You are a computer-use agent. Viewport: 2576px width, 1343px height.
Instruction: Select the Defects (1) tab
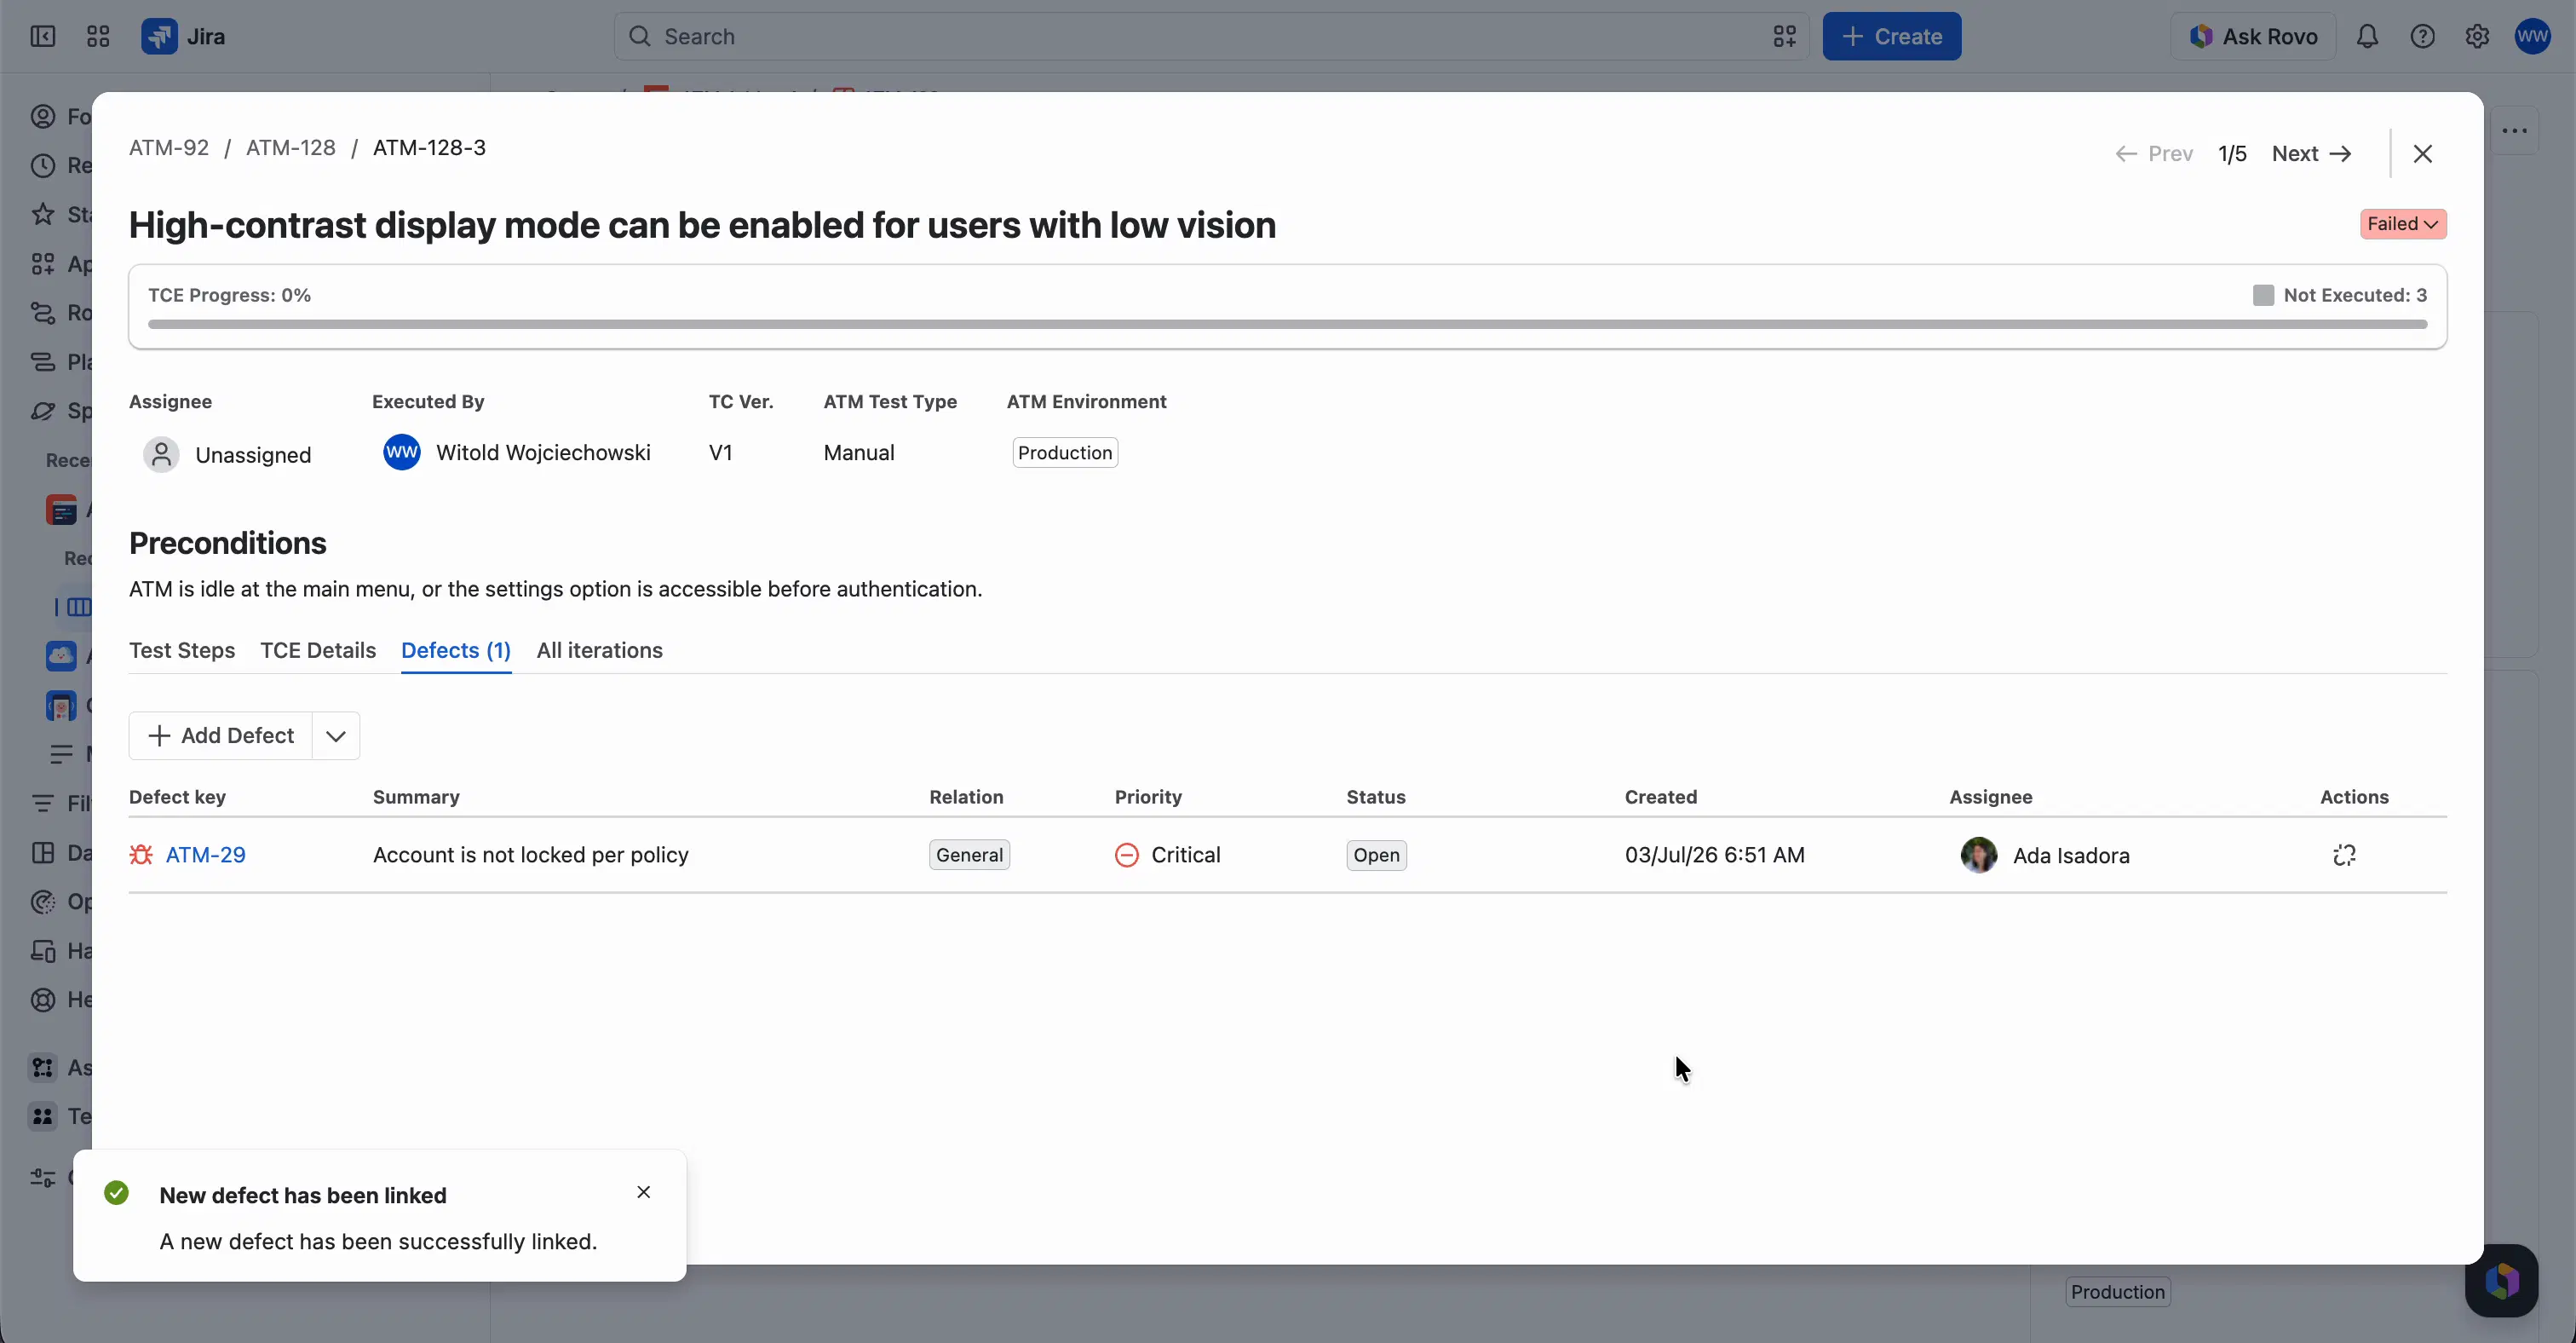tap(456, 650)
